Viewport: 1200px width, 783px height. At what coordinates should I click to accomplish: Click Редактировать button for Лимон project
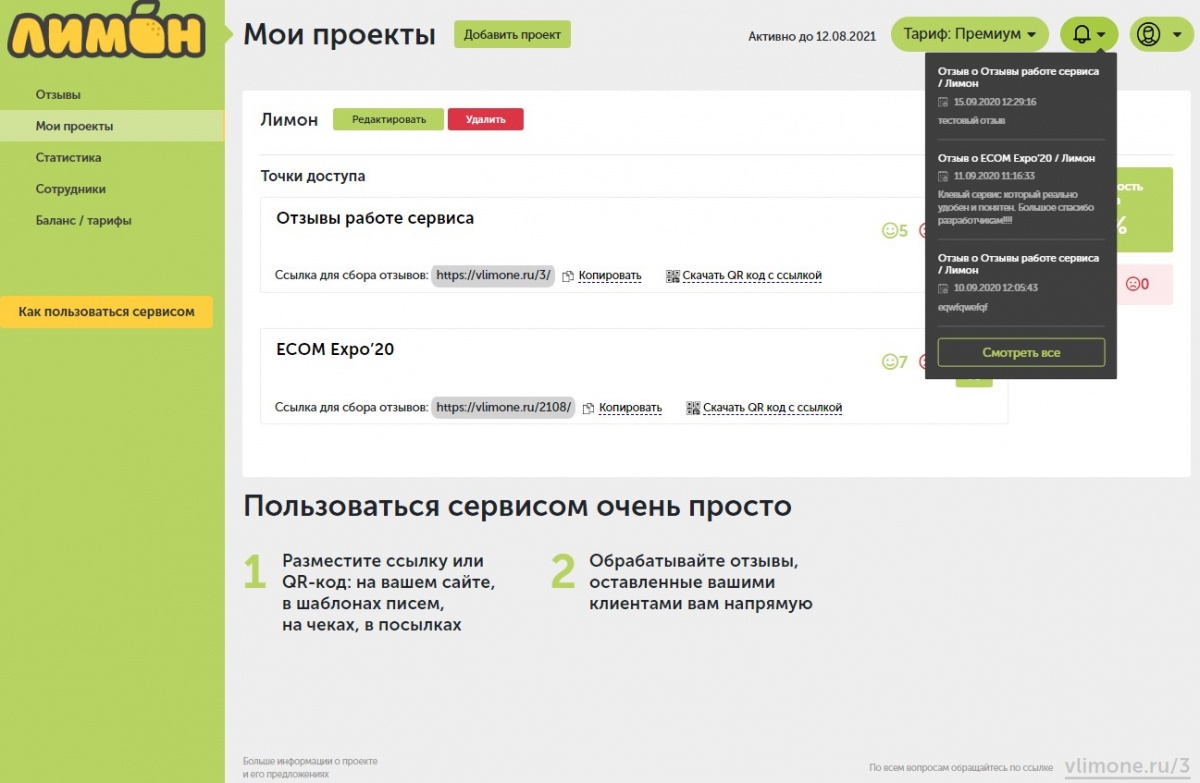388,119
